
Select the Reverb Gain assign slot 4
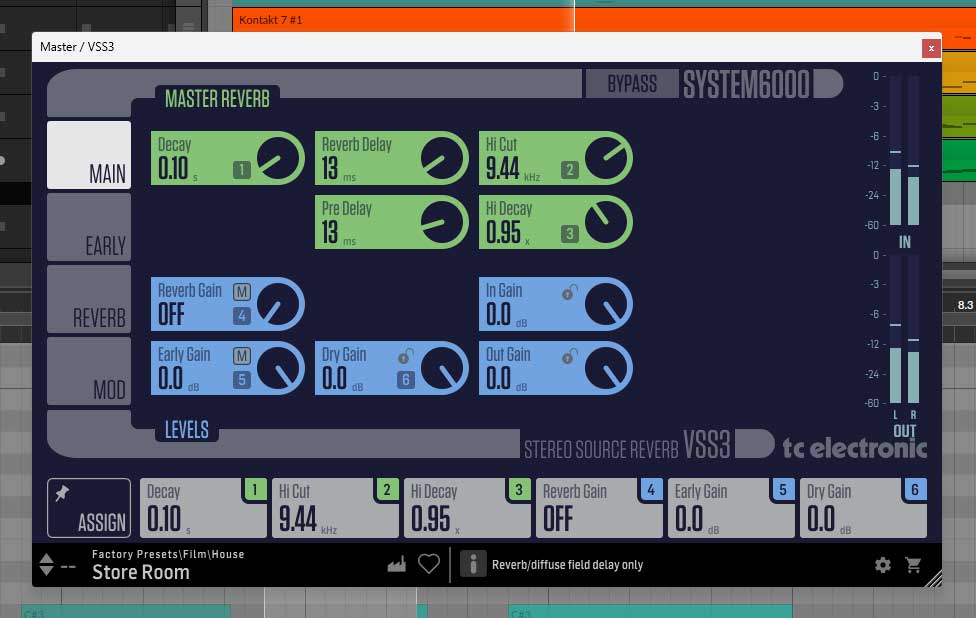[599, 508]
